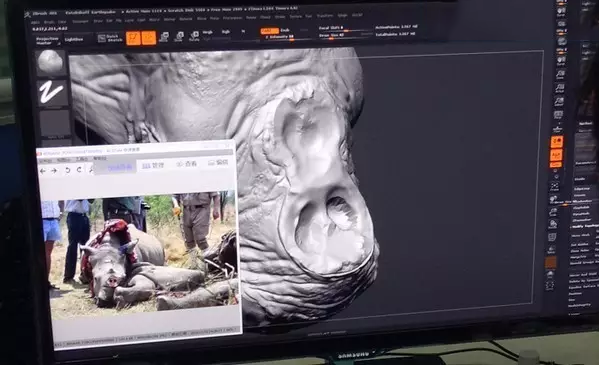The height and width of the screenshot is (365, 599).
Task: Open the stroke type selector
Action: 52,93
